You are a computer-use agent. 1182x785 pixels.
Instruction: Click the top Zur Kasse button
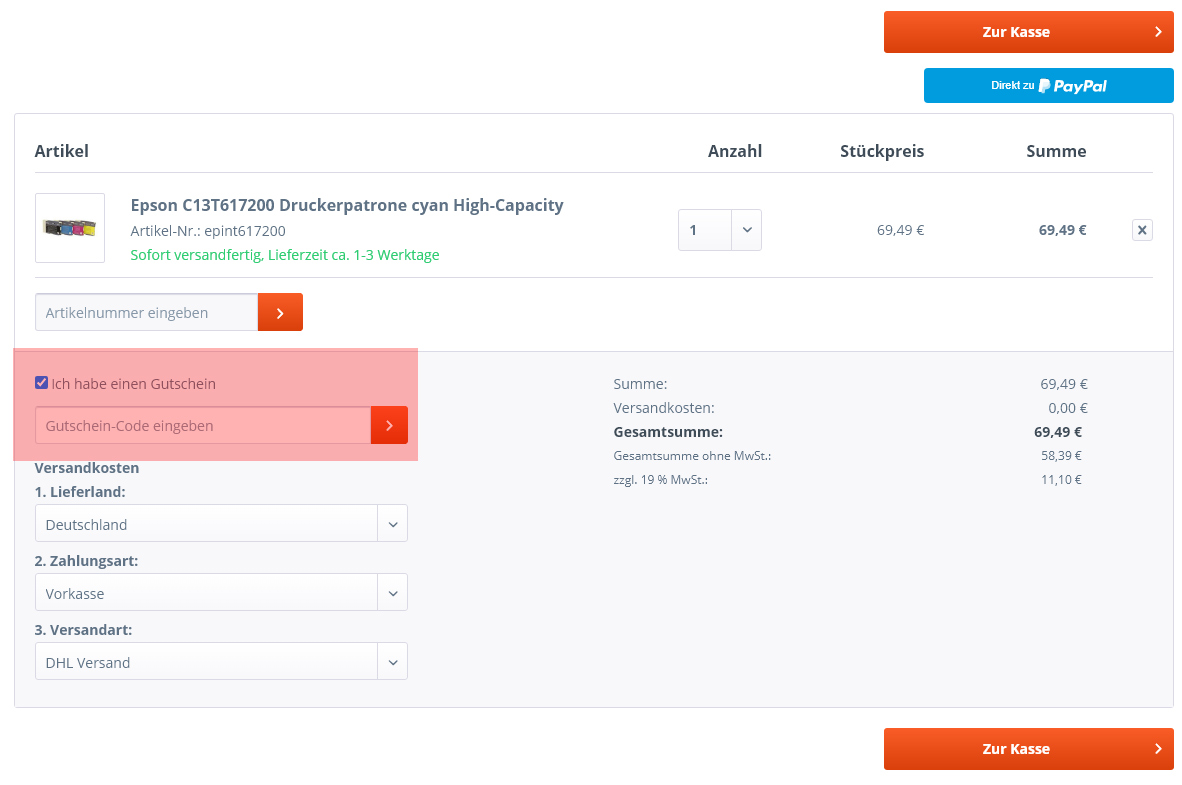(1028, 32)
